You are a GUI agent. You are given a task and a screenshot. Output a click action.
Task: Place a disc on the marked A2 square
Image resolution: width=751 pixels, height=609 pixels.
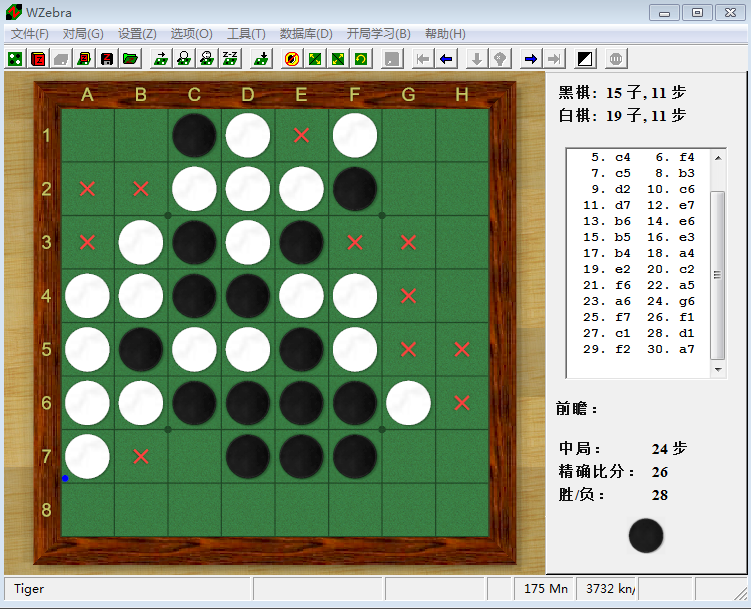pos(87,189)
